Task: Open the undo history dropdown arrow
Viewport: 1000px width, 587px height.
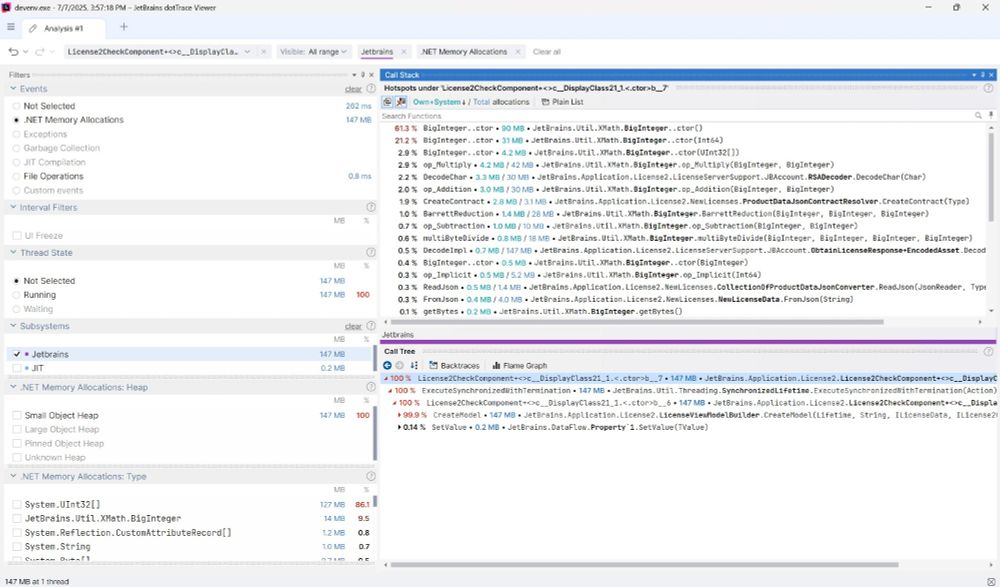Action: 26,52
